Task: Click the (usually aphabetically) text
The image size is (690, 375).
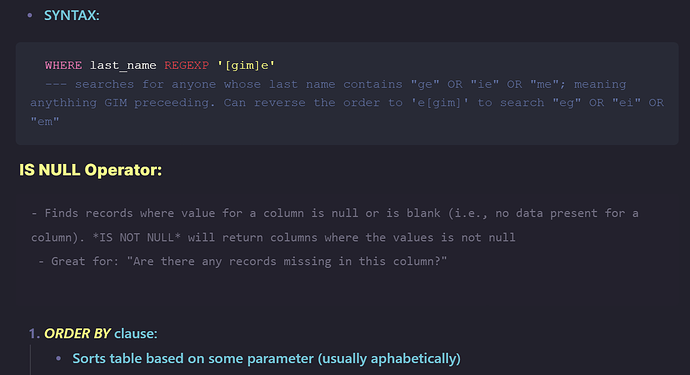Action: point(389,359)
